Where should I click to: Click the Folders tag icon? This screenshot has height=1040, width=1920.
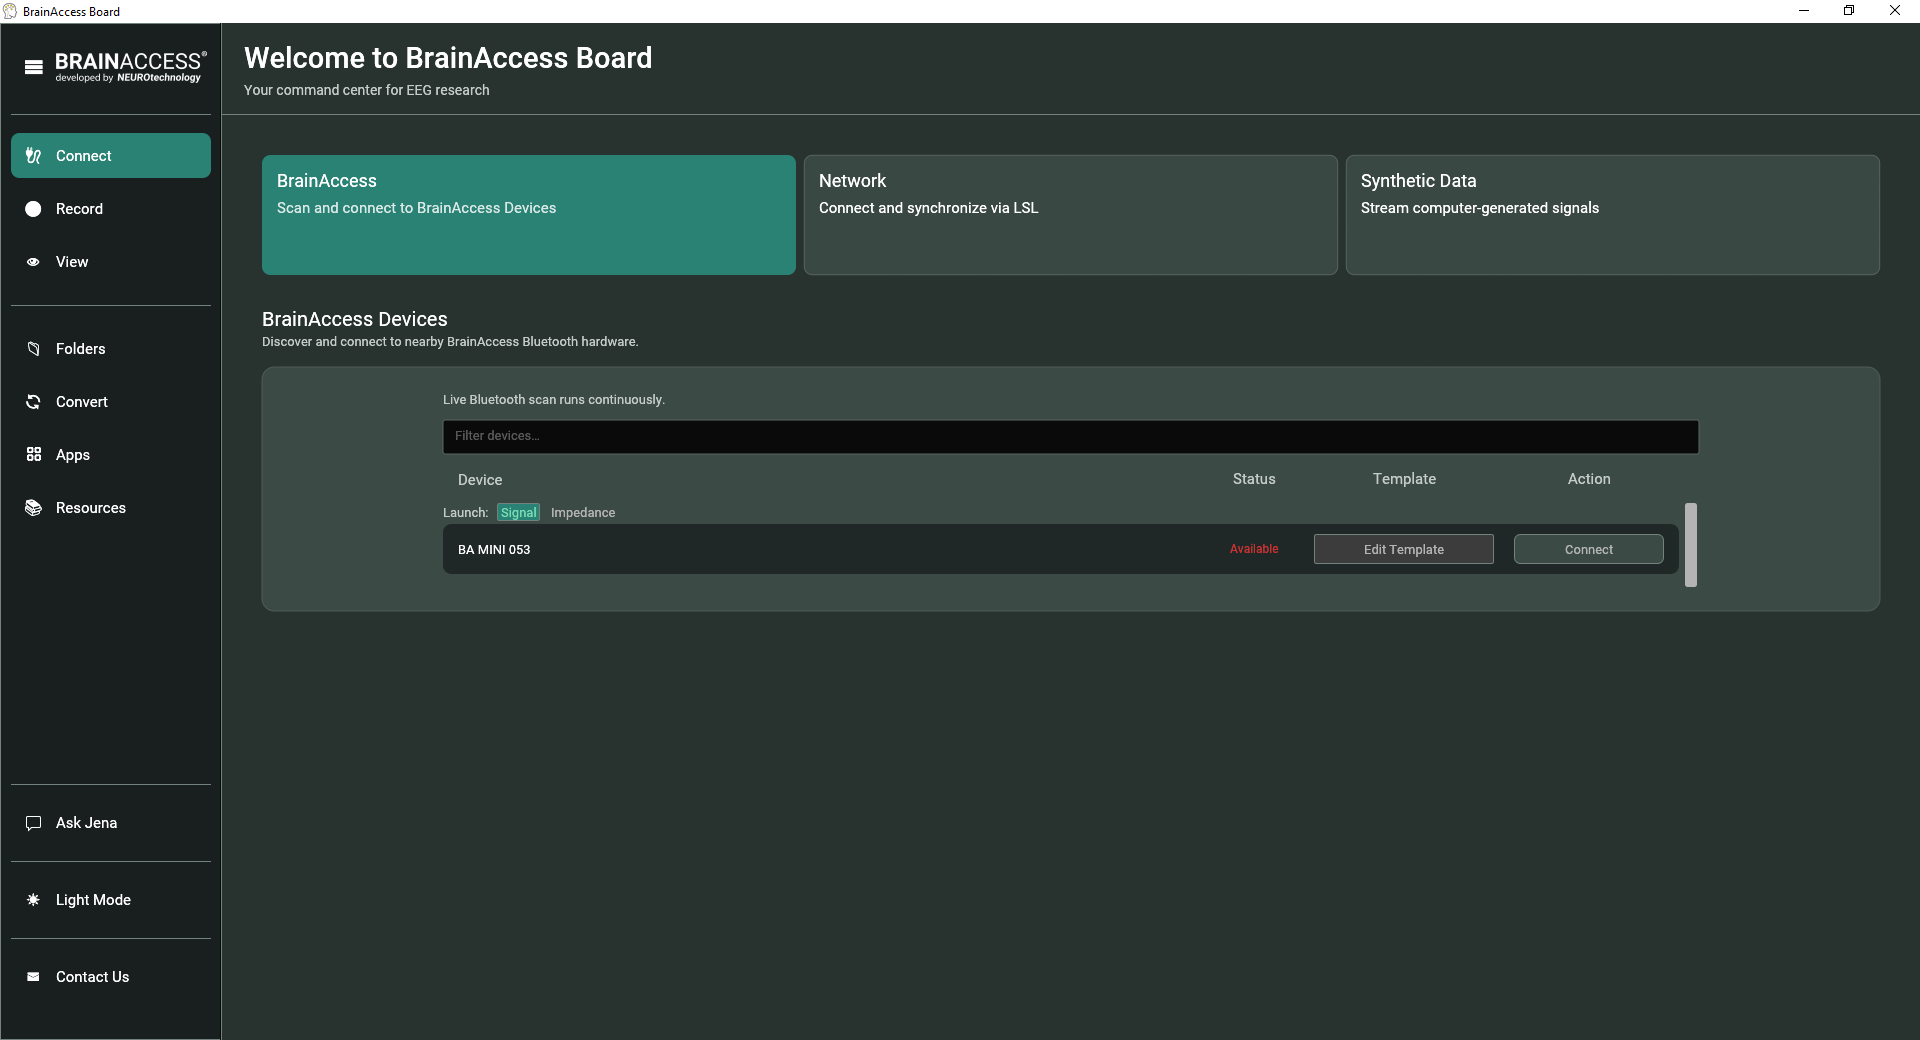coord(33,349)
